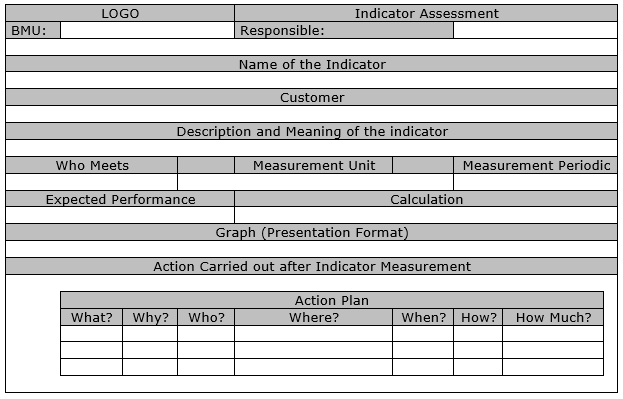Click the first empty cell under Where?
623x399 pixels.
pos(313,333)
